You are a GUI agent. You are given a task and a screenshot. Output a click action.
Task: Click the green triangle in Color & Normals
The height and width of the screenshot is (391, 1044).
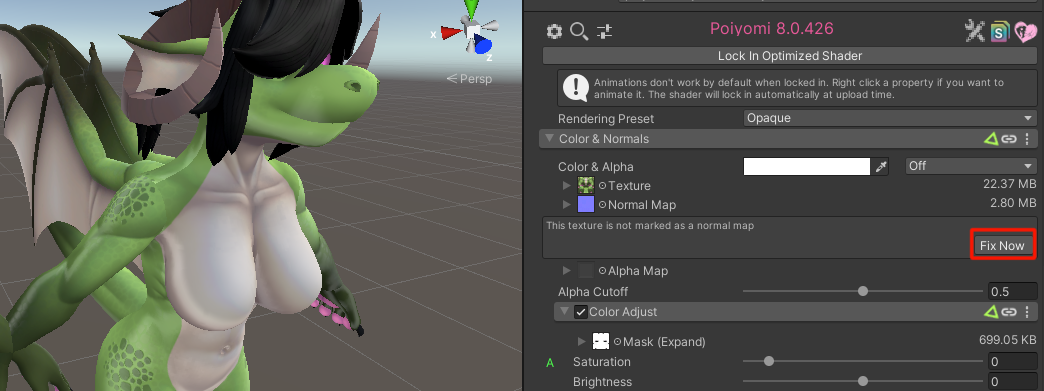tap(991, 139)
